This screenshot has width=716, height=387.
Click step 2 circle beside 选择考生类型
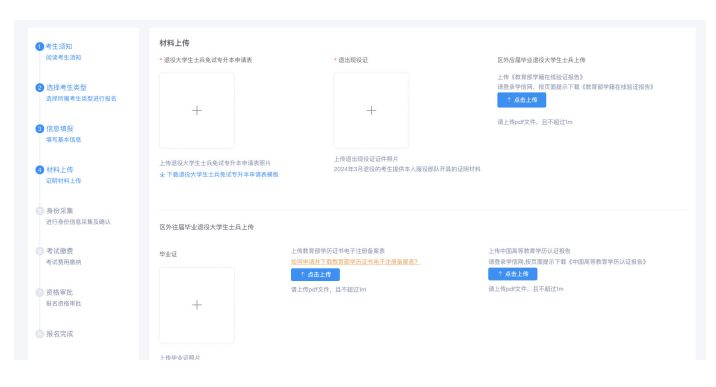(x=40, y=88)
